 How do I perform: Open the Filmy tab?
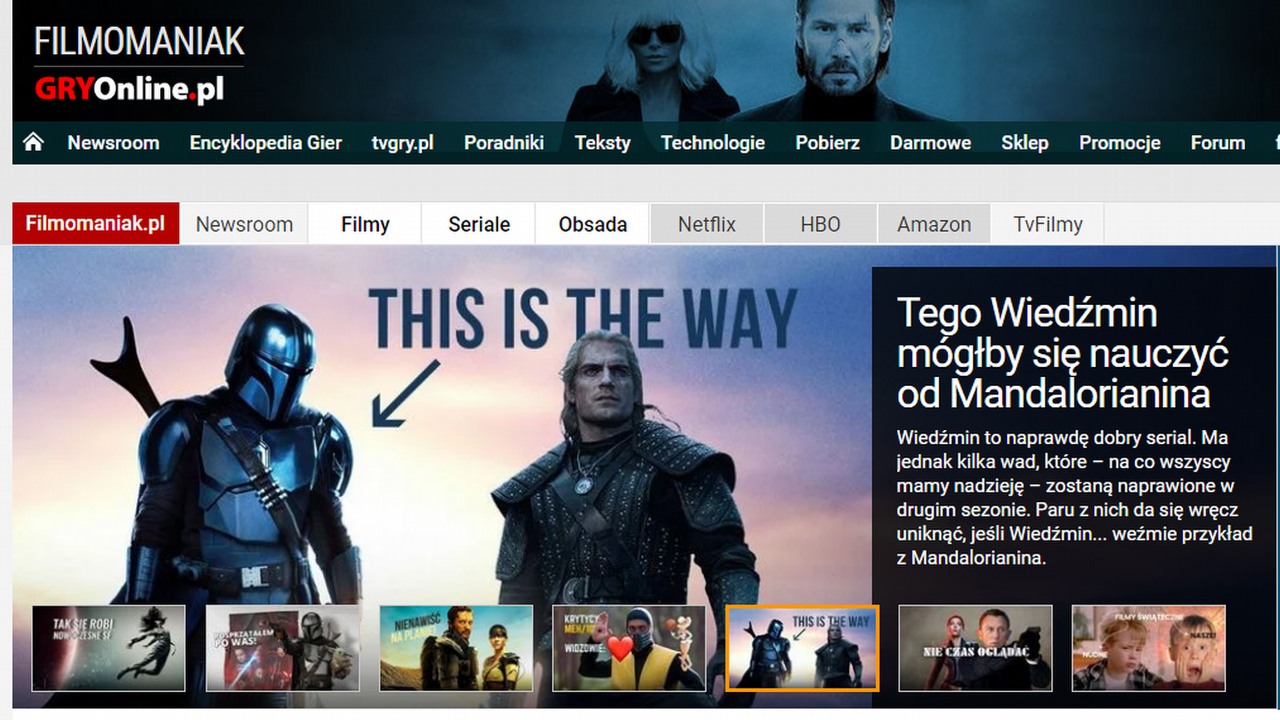pos(364,224)
